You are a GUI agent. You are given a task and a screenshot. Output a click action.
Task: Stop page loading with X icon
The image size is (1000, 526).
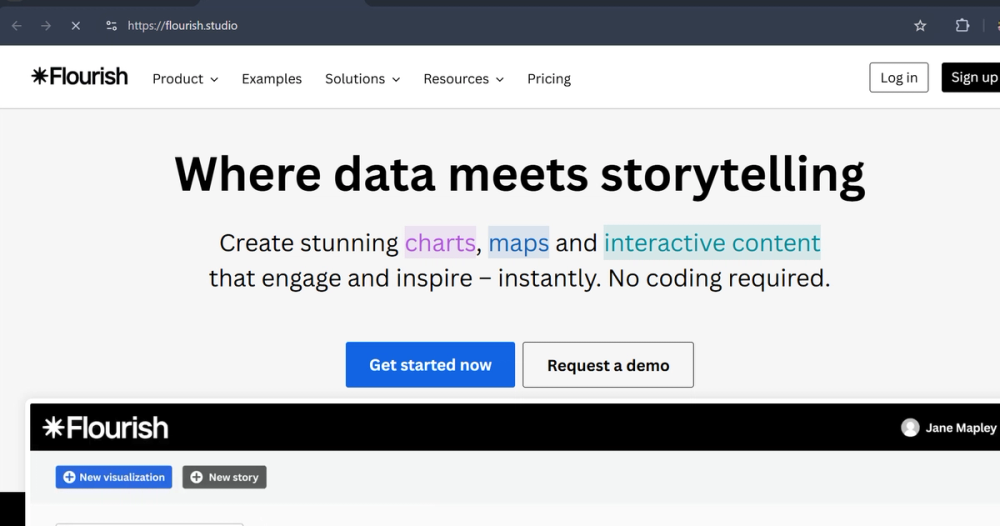pos(75,26)
